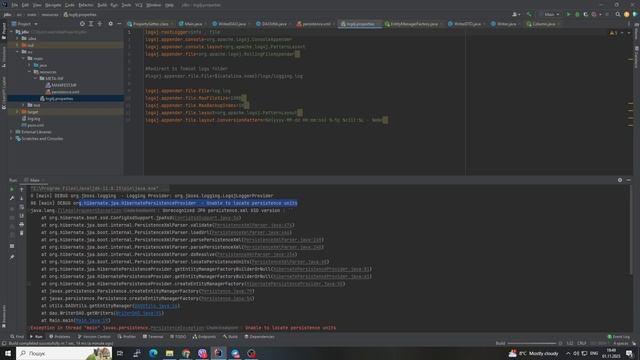
Task: Collapse the main folder node
Action: tap(23, 58)
